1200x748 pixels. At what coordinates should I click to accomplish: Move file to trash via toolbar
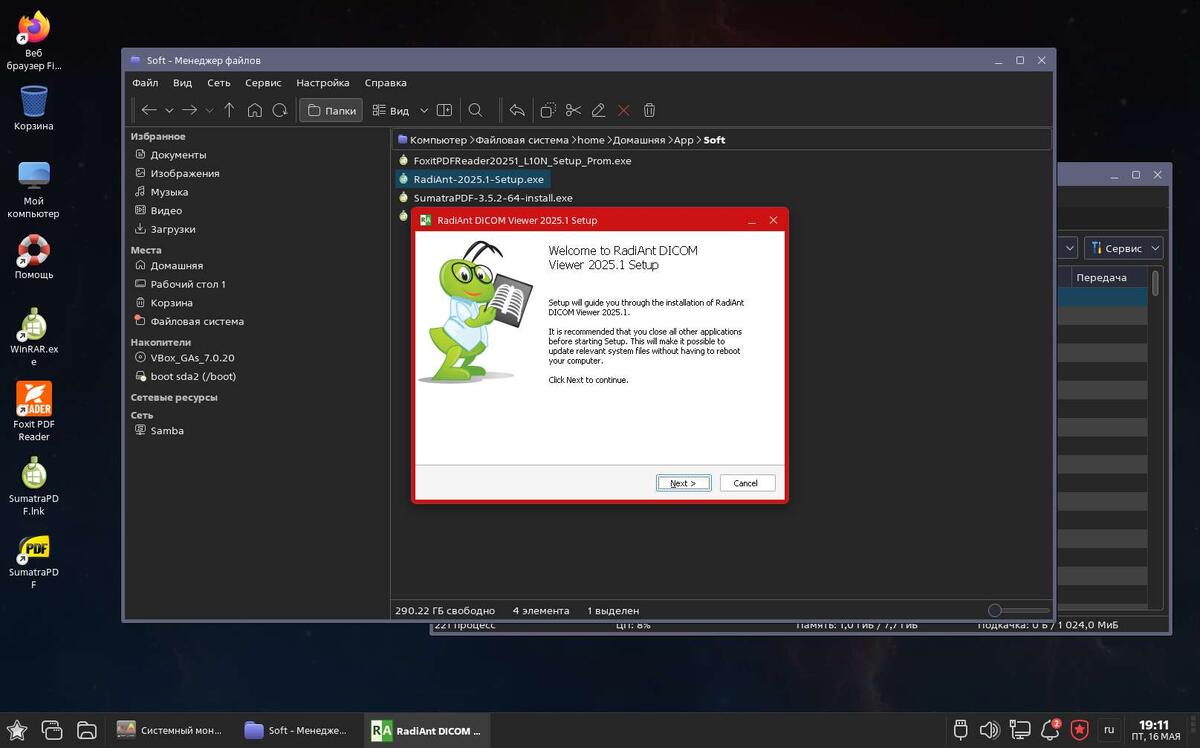(649, 110)
